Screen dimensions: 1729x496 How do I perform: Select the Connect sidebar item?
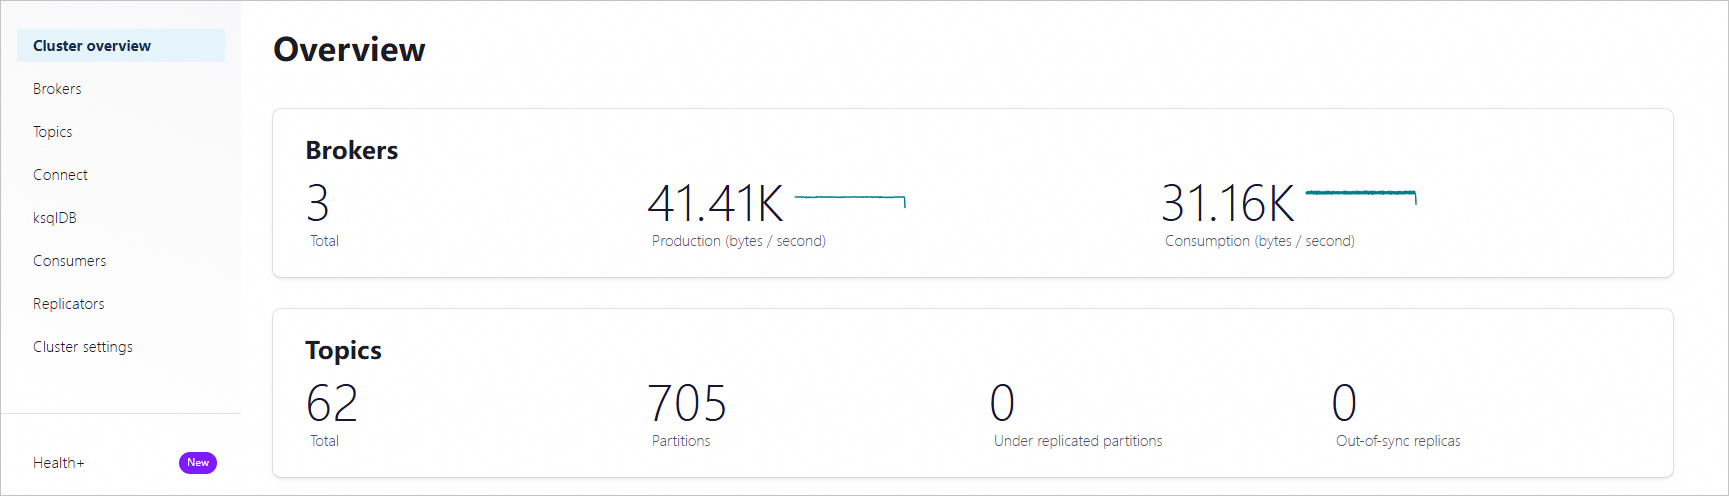tap(60, 175)
